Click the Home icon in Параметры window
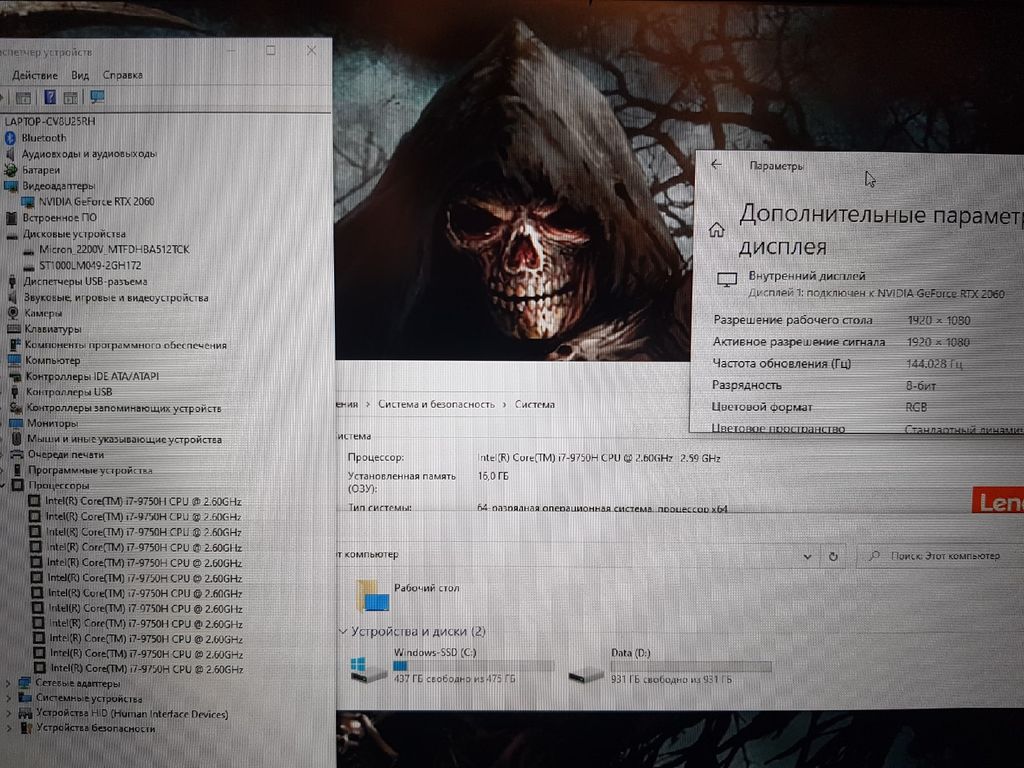 click(717, 230)
